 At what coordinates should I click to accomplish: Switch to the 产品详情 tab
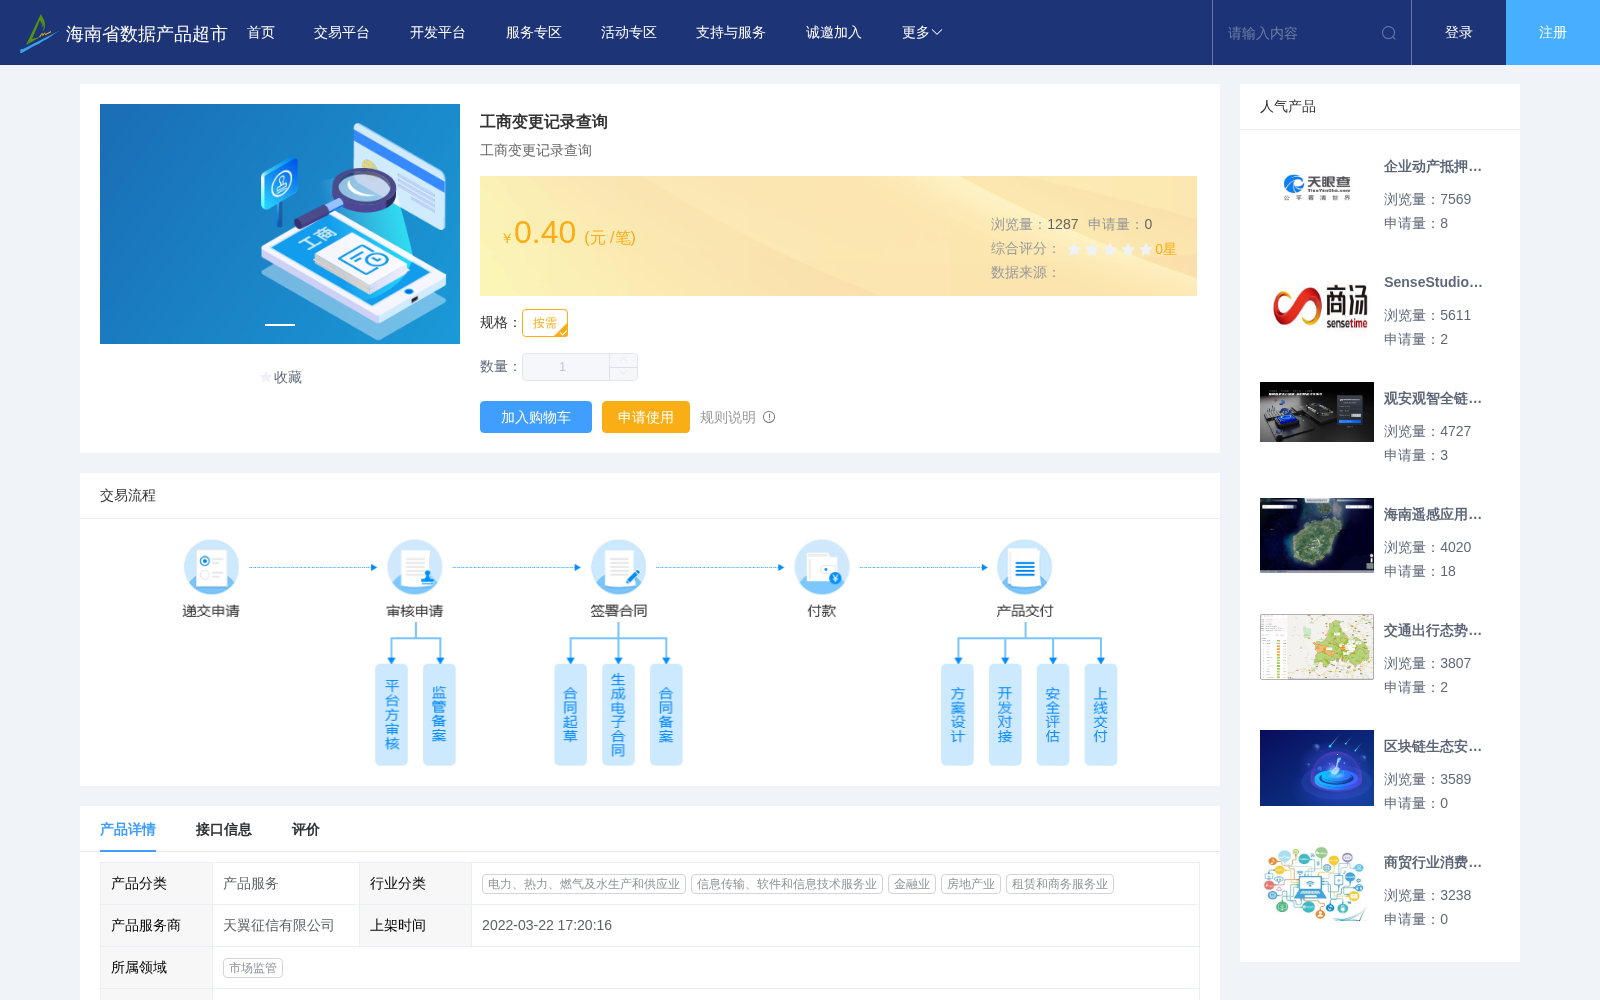click(x=128, y=829)
